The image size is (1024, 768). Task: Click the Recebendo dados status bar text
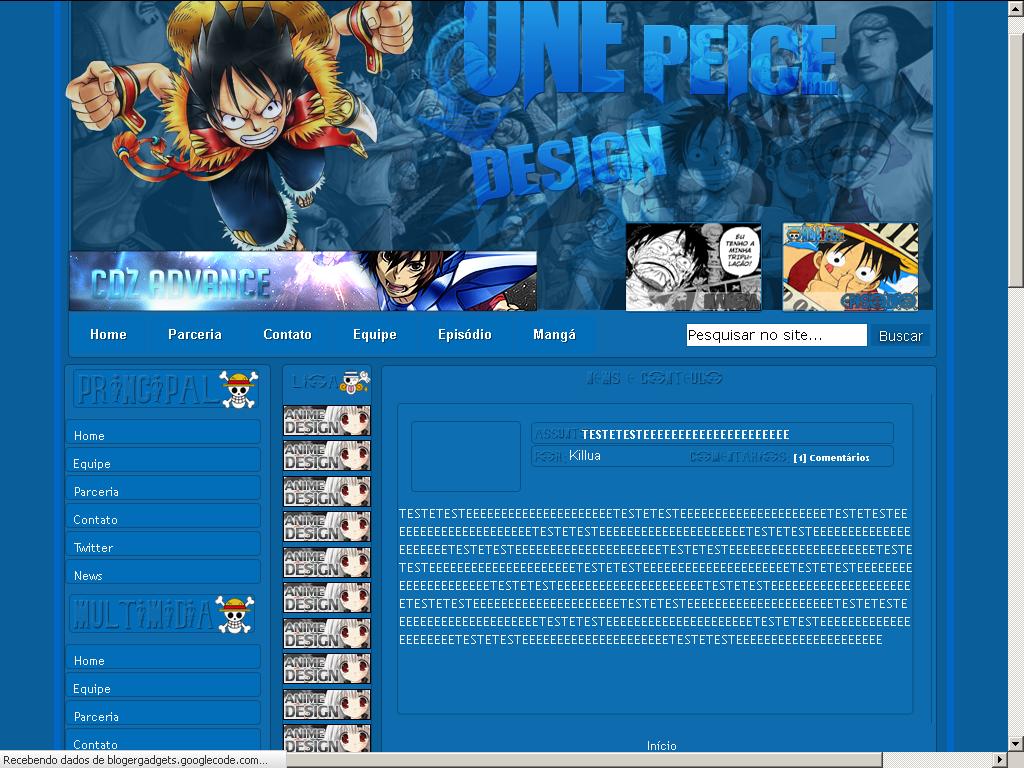[136, 760]
